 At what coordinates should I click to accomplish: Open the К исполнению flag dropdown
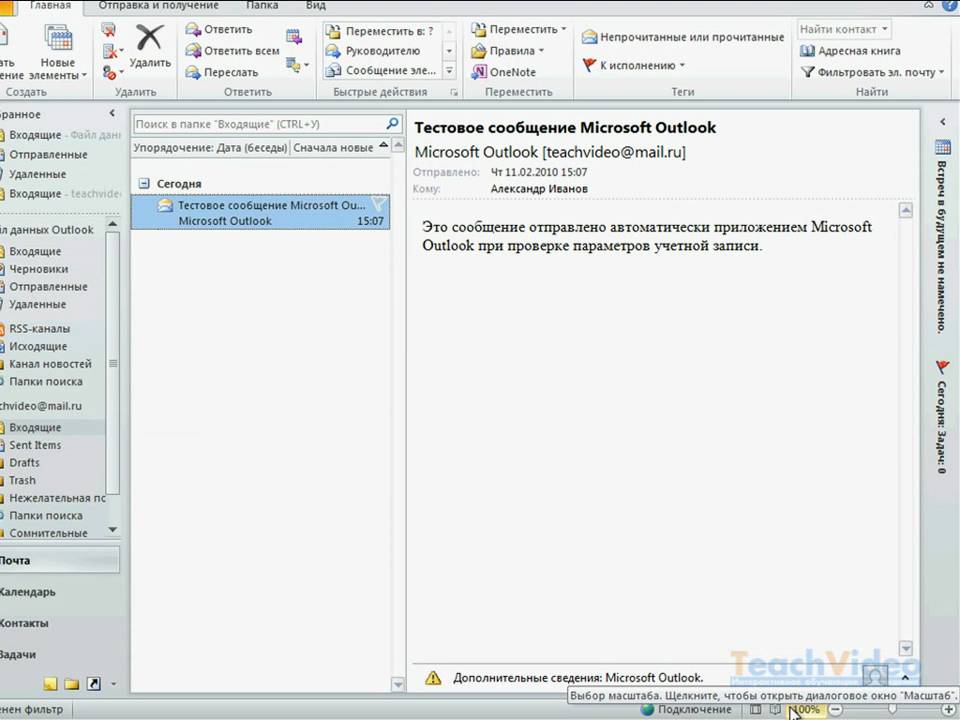(633, 65)
